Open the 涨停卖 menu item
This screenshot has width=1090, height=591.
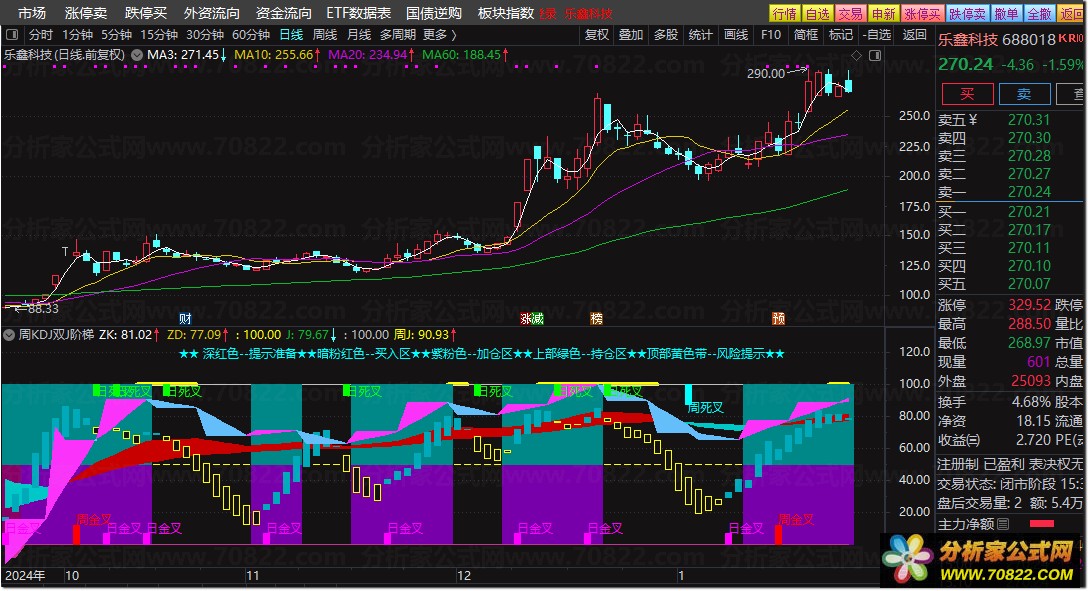pyautogui.click(x=86, y=13)
